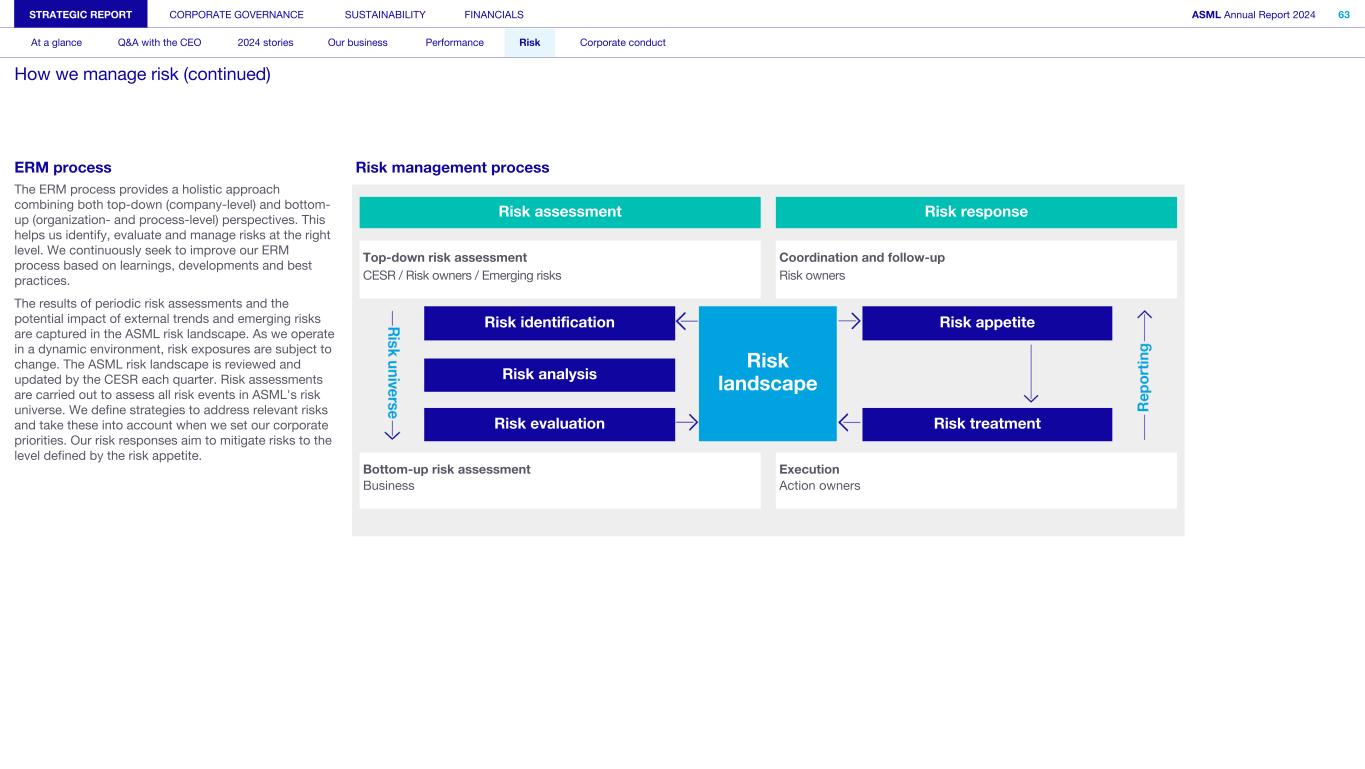This screenshot has height=769, width=1365.
Task: Select the highlighted Risk sub-tab
Action: pyautogui.click(x=529, y=42)
